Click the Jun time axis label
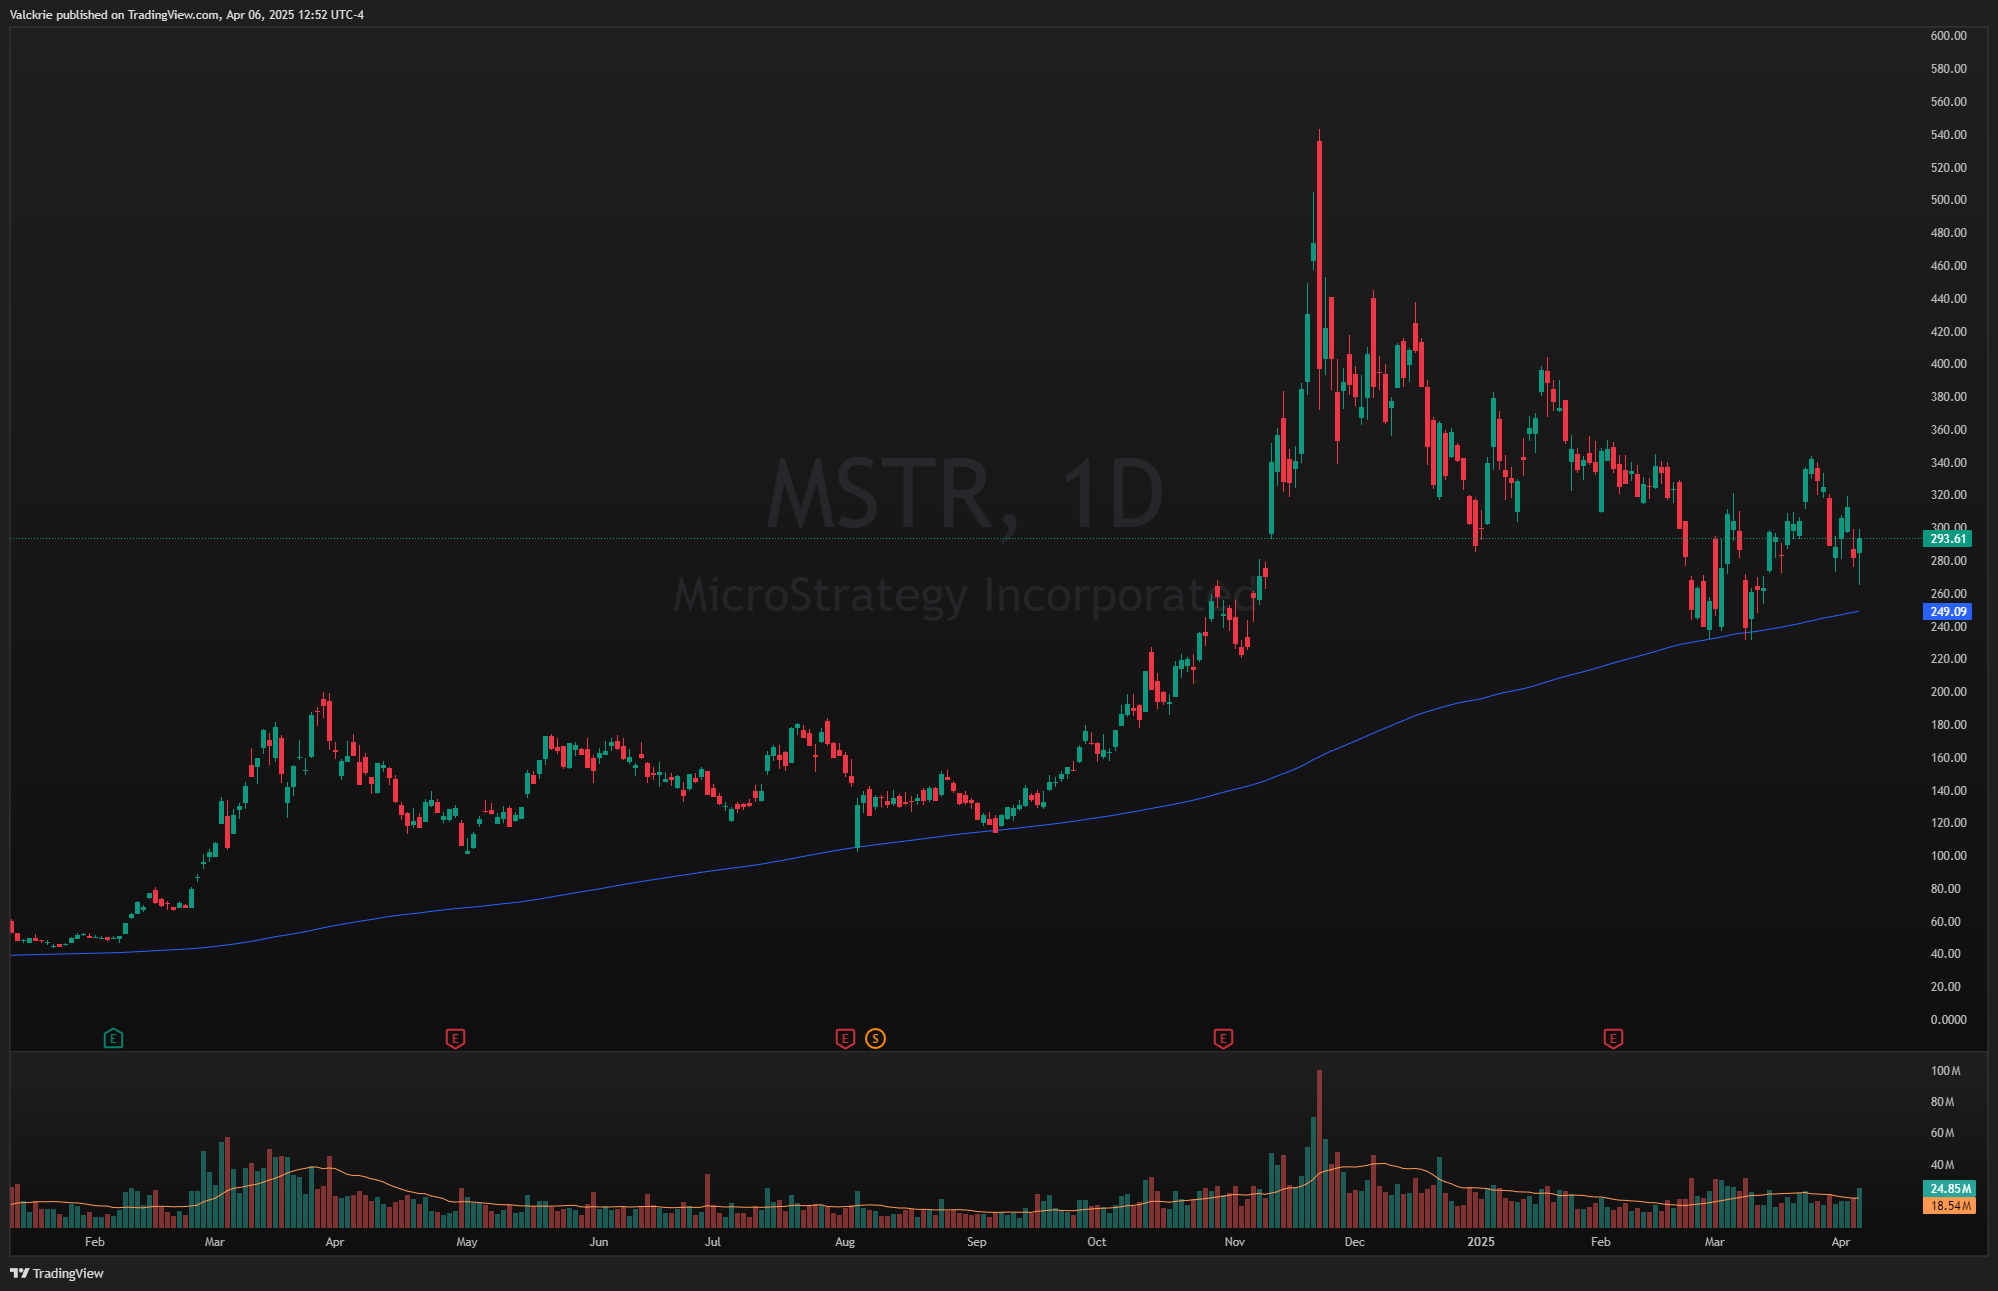This screenshot has height=1291, width=1998. pos(599,1242)
